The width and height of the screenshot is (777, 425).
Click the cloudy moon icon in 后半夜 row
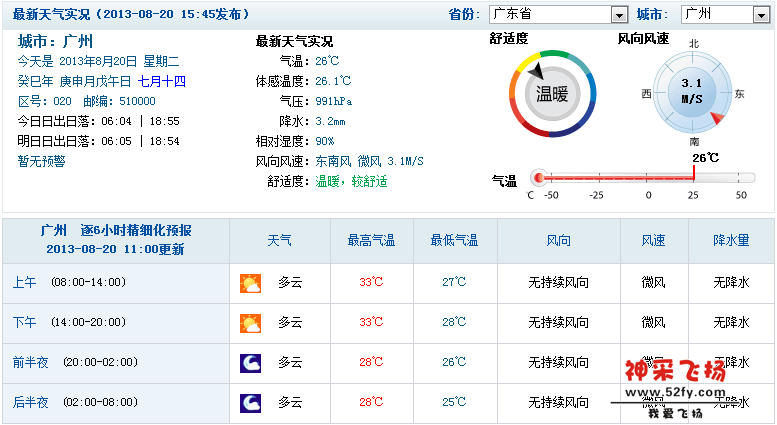pyautogui.click(x=250, y=403)
